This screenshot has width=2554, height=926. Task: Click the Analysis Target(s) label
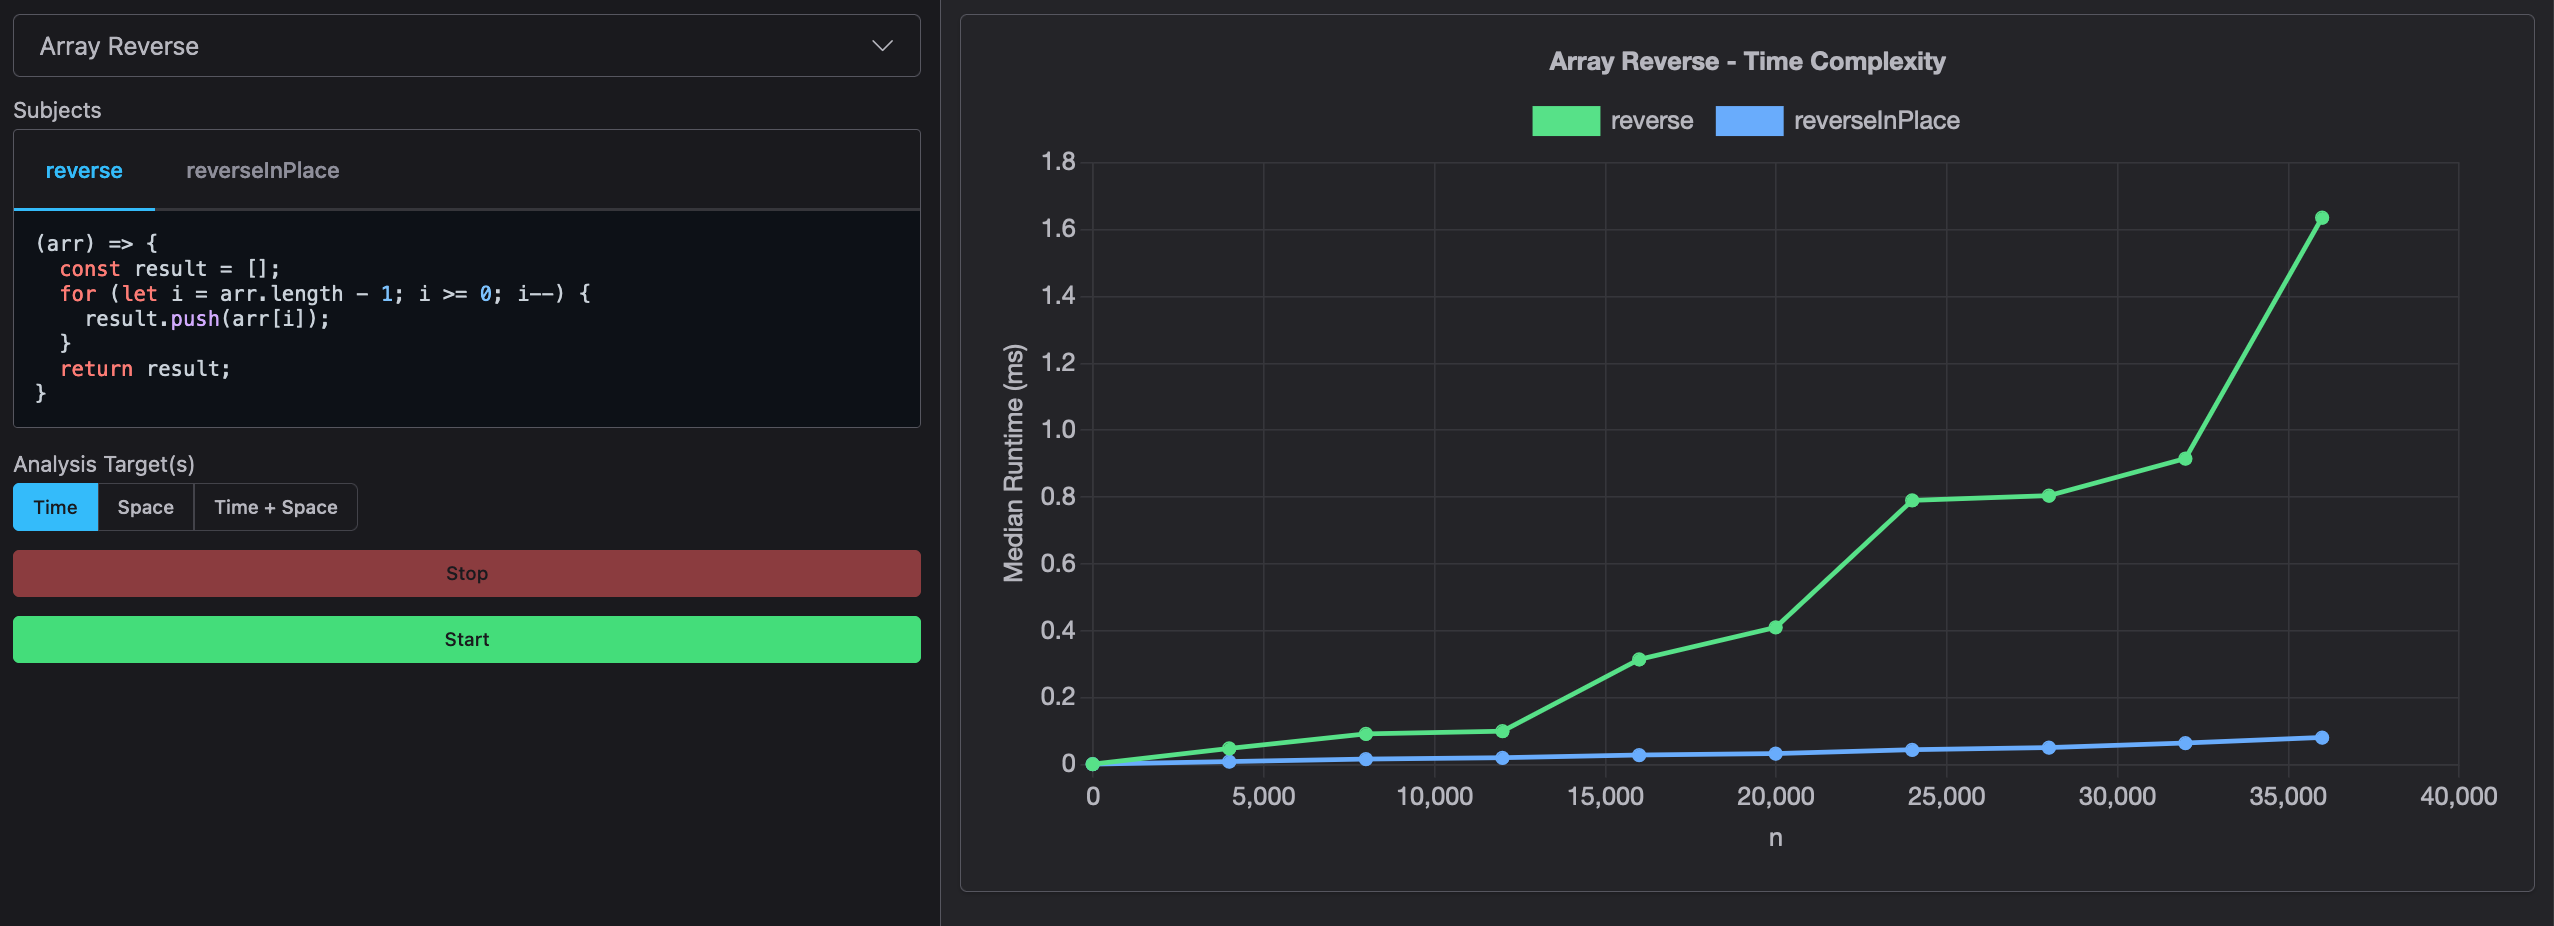click(104, 464)
